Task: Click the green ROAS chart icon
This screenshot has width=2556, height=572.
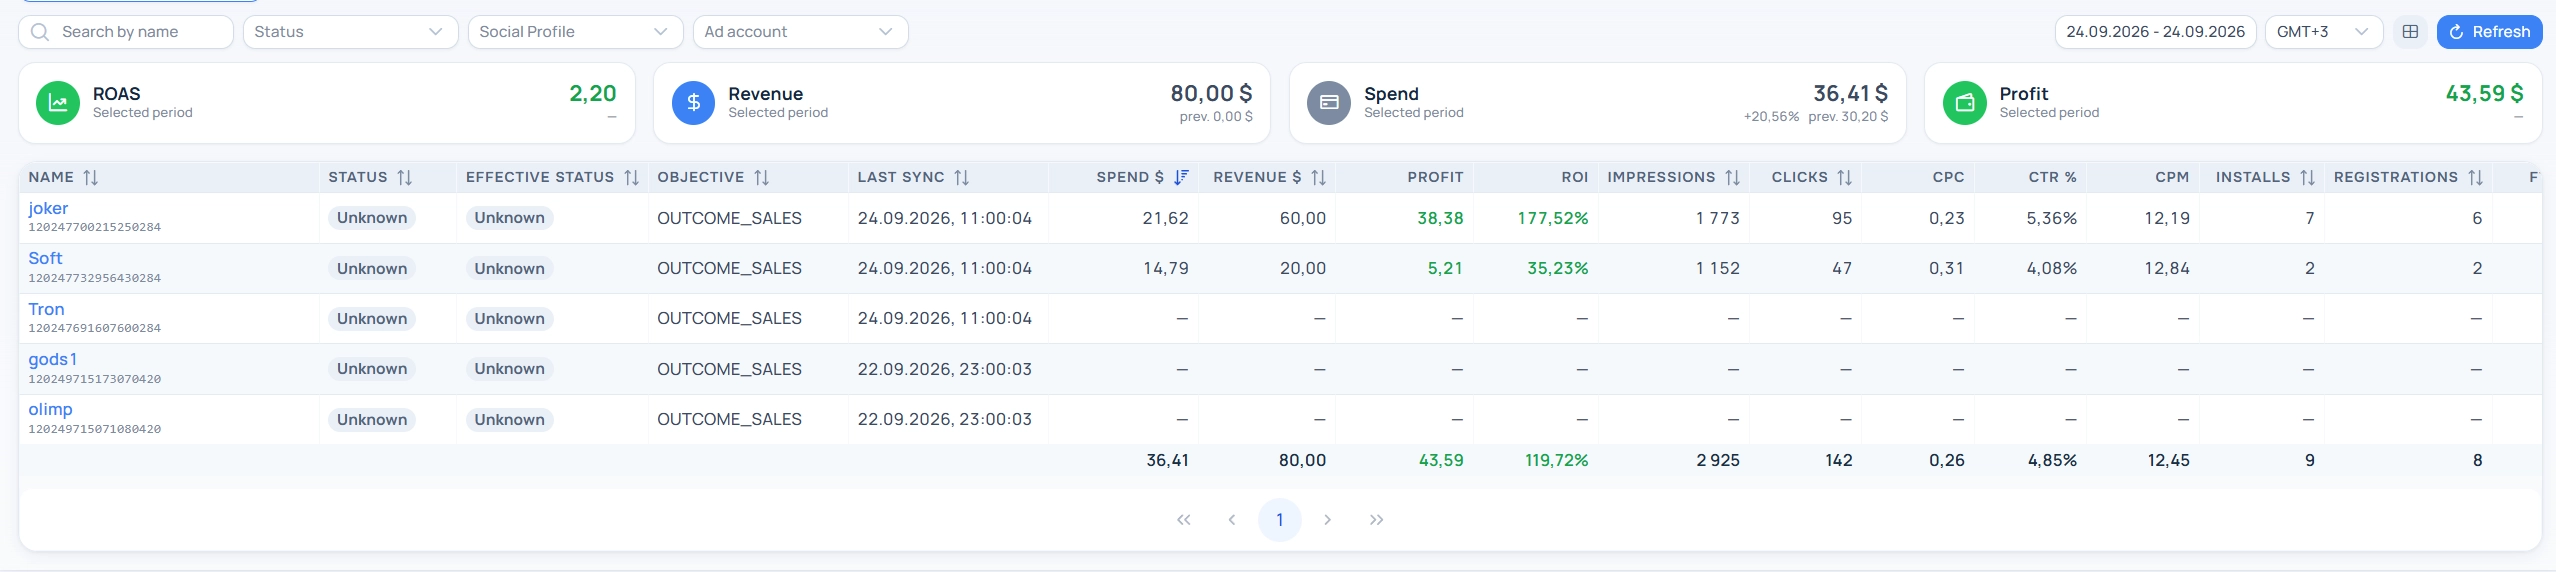Action: 58,103
